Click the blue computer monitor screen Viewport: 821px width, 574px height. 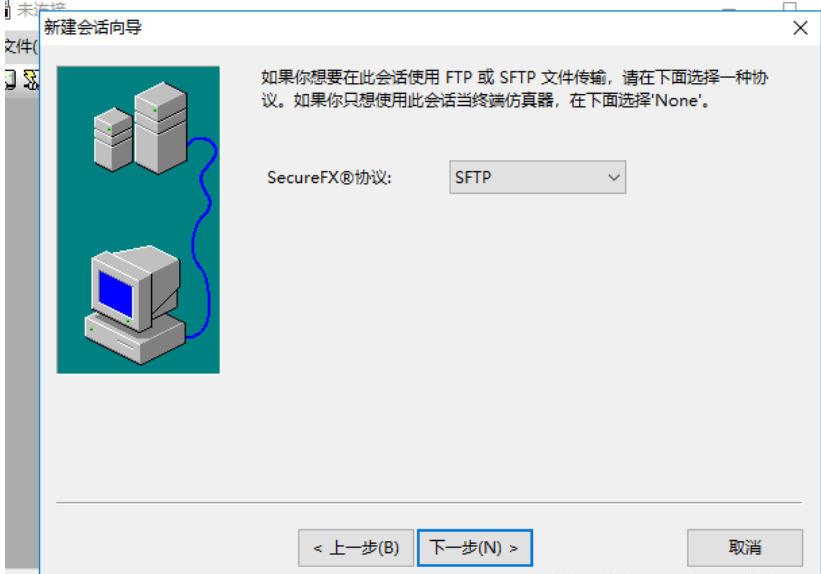(116, 293)
